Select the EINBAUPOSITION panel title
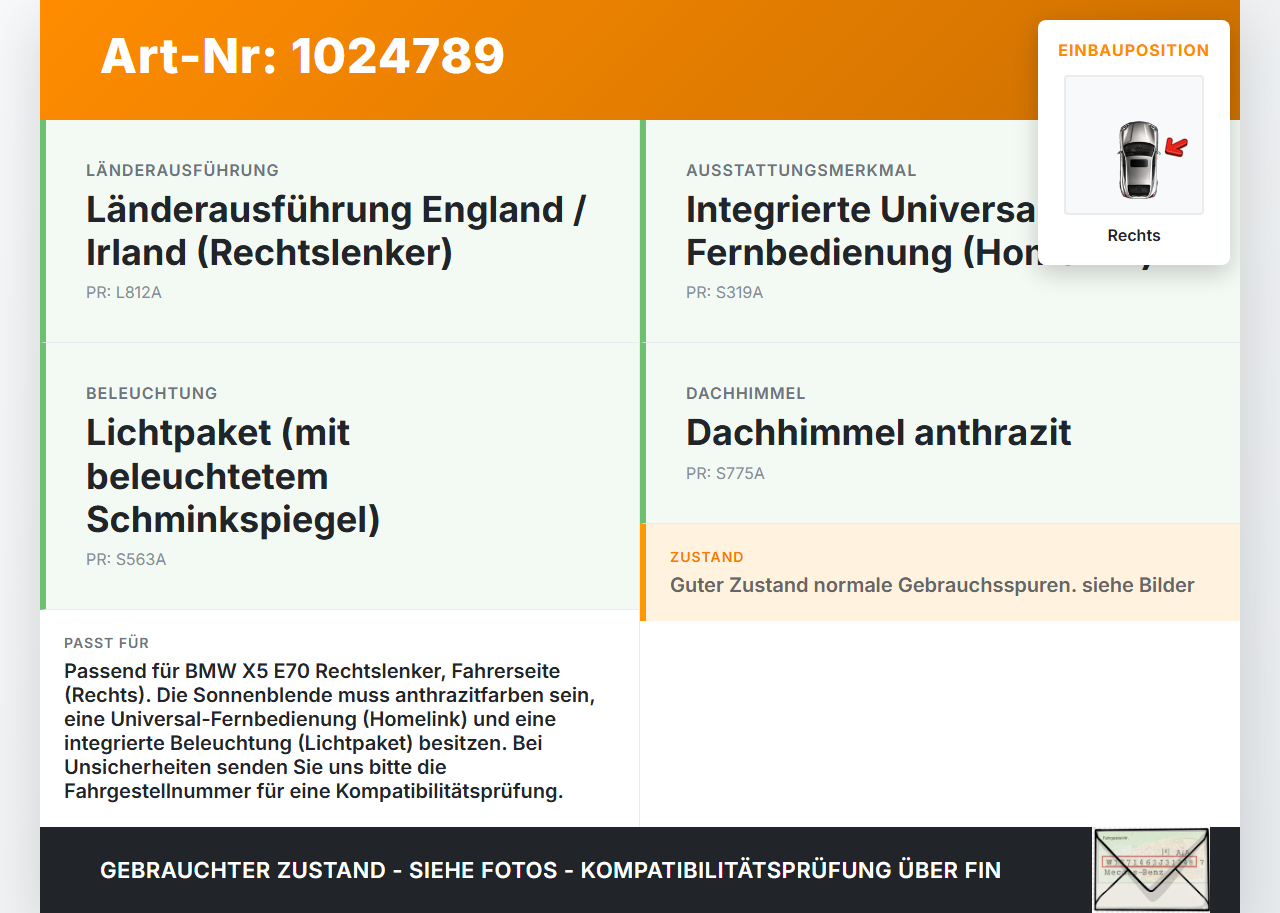Screen dimensions: 1280x913 click(x=1134, y=50)
